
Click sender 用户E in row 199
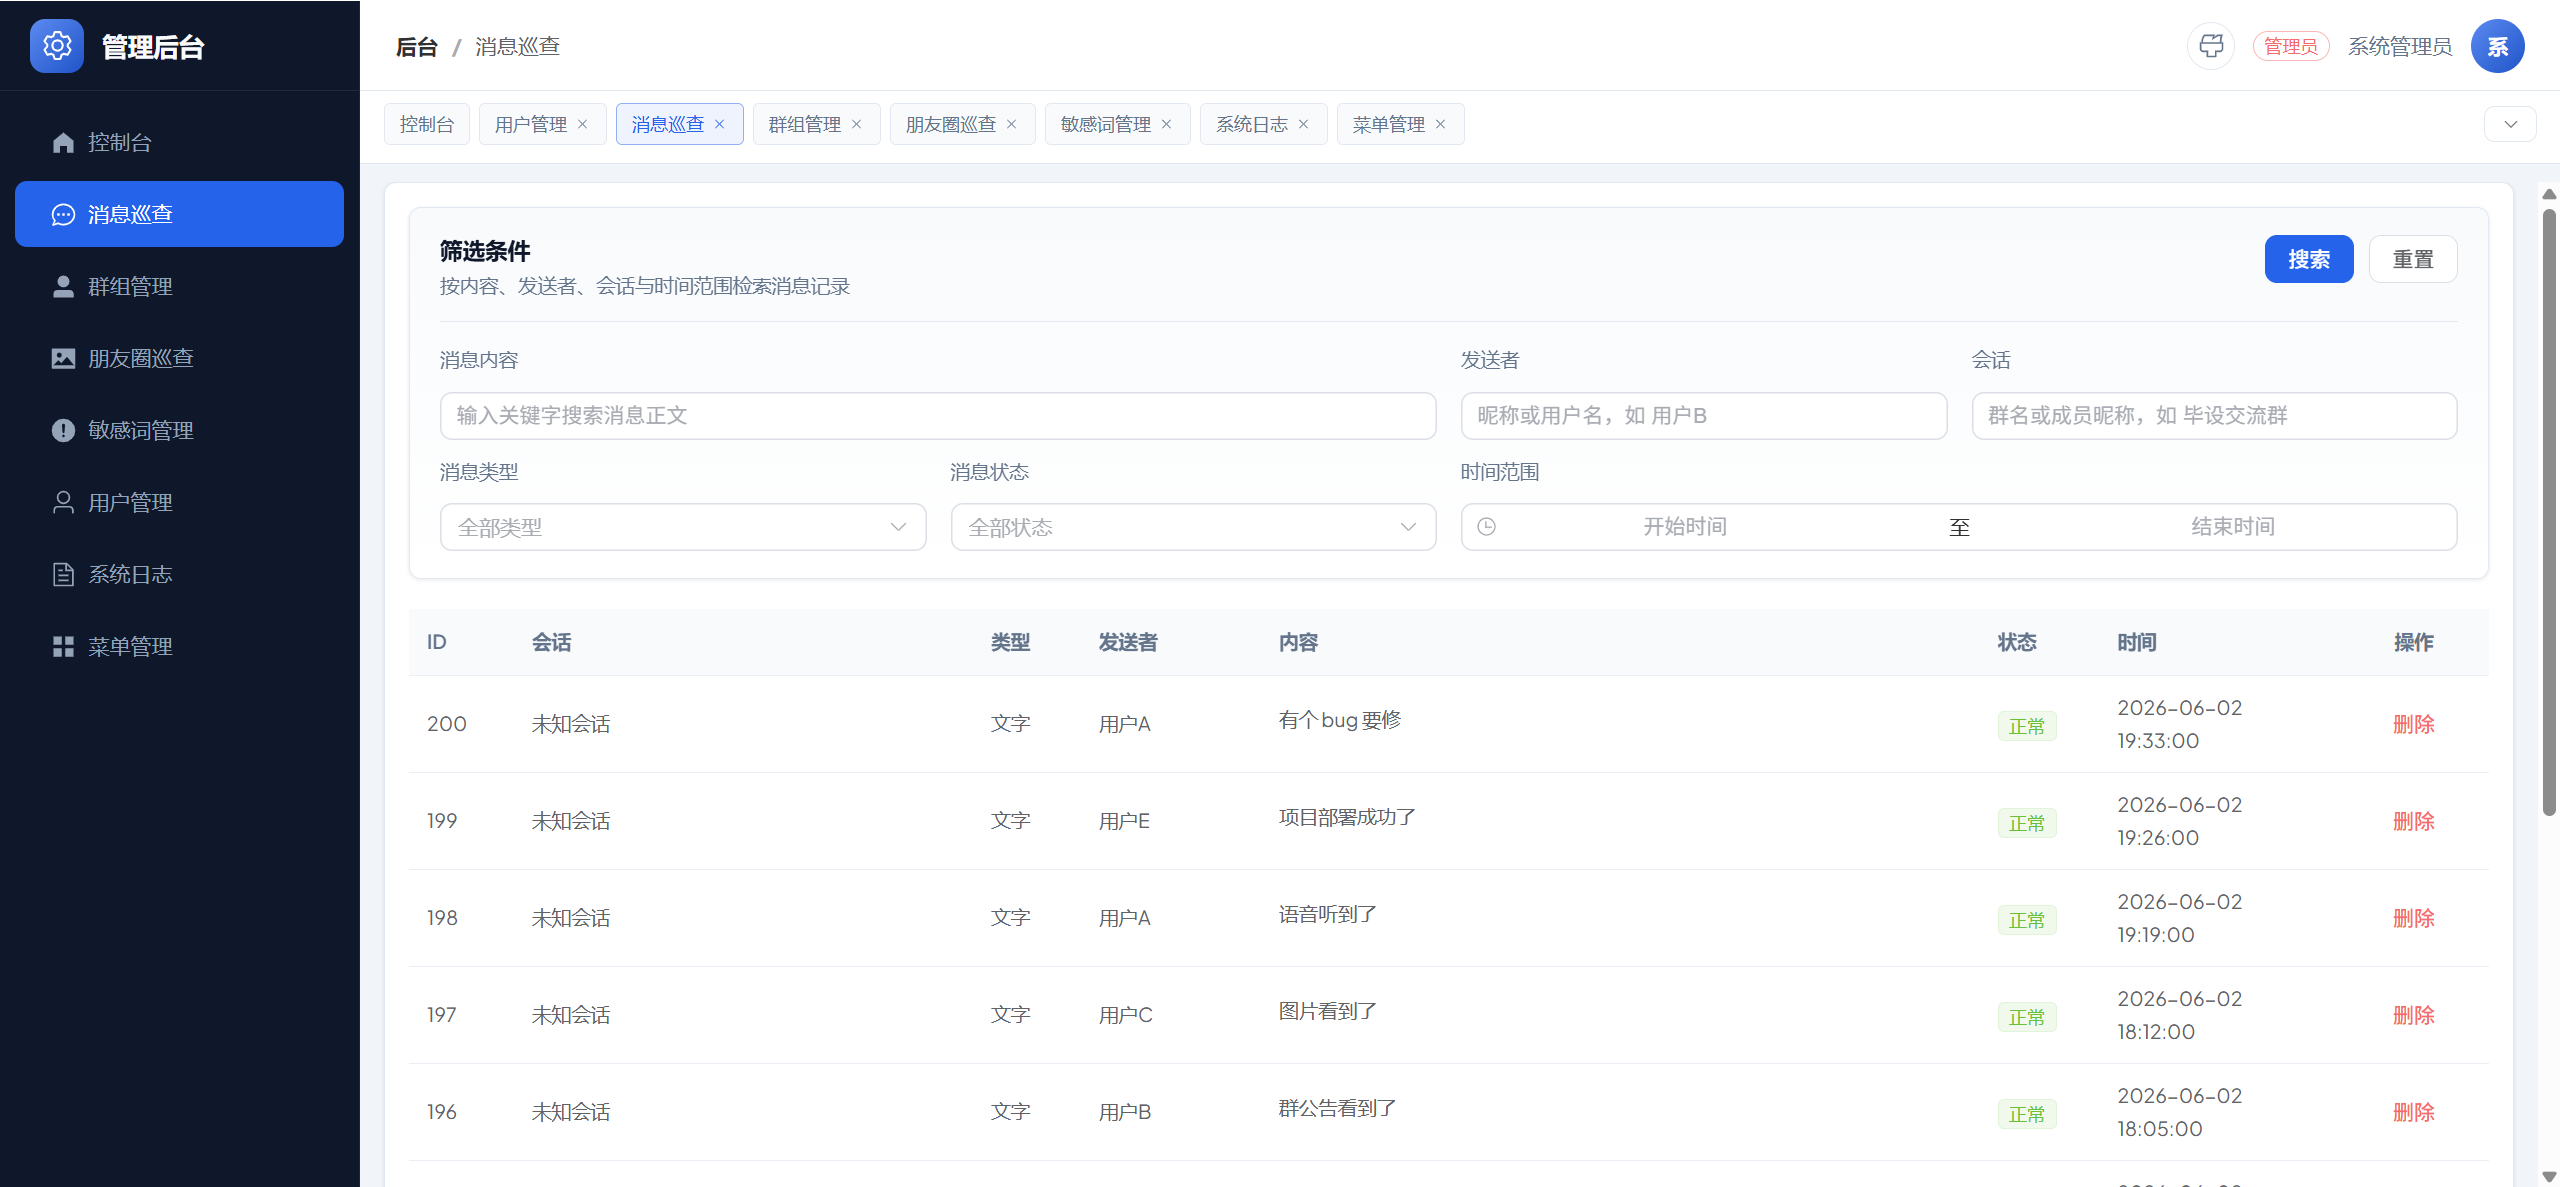click(x=1124, y=821)
